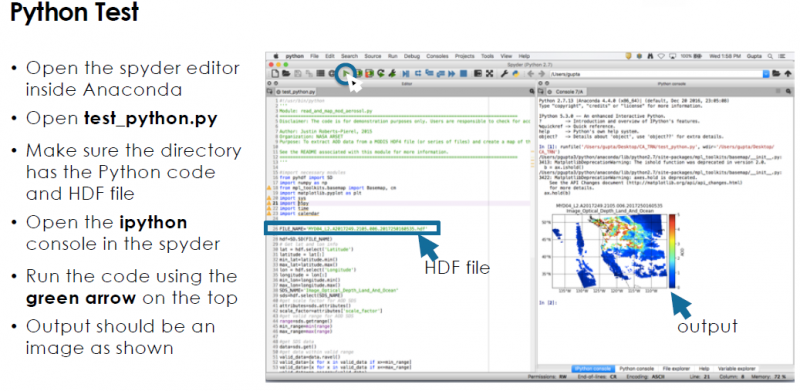Expand the working directory path dropdown

(x=766, y=74)
